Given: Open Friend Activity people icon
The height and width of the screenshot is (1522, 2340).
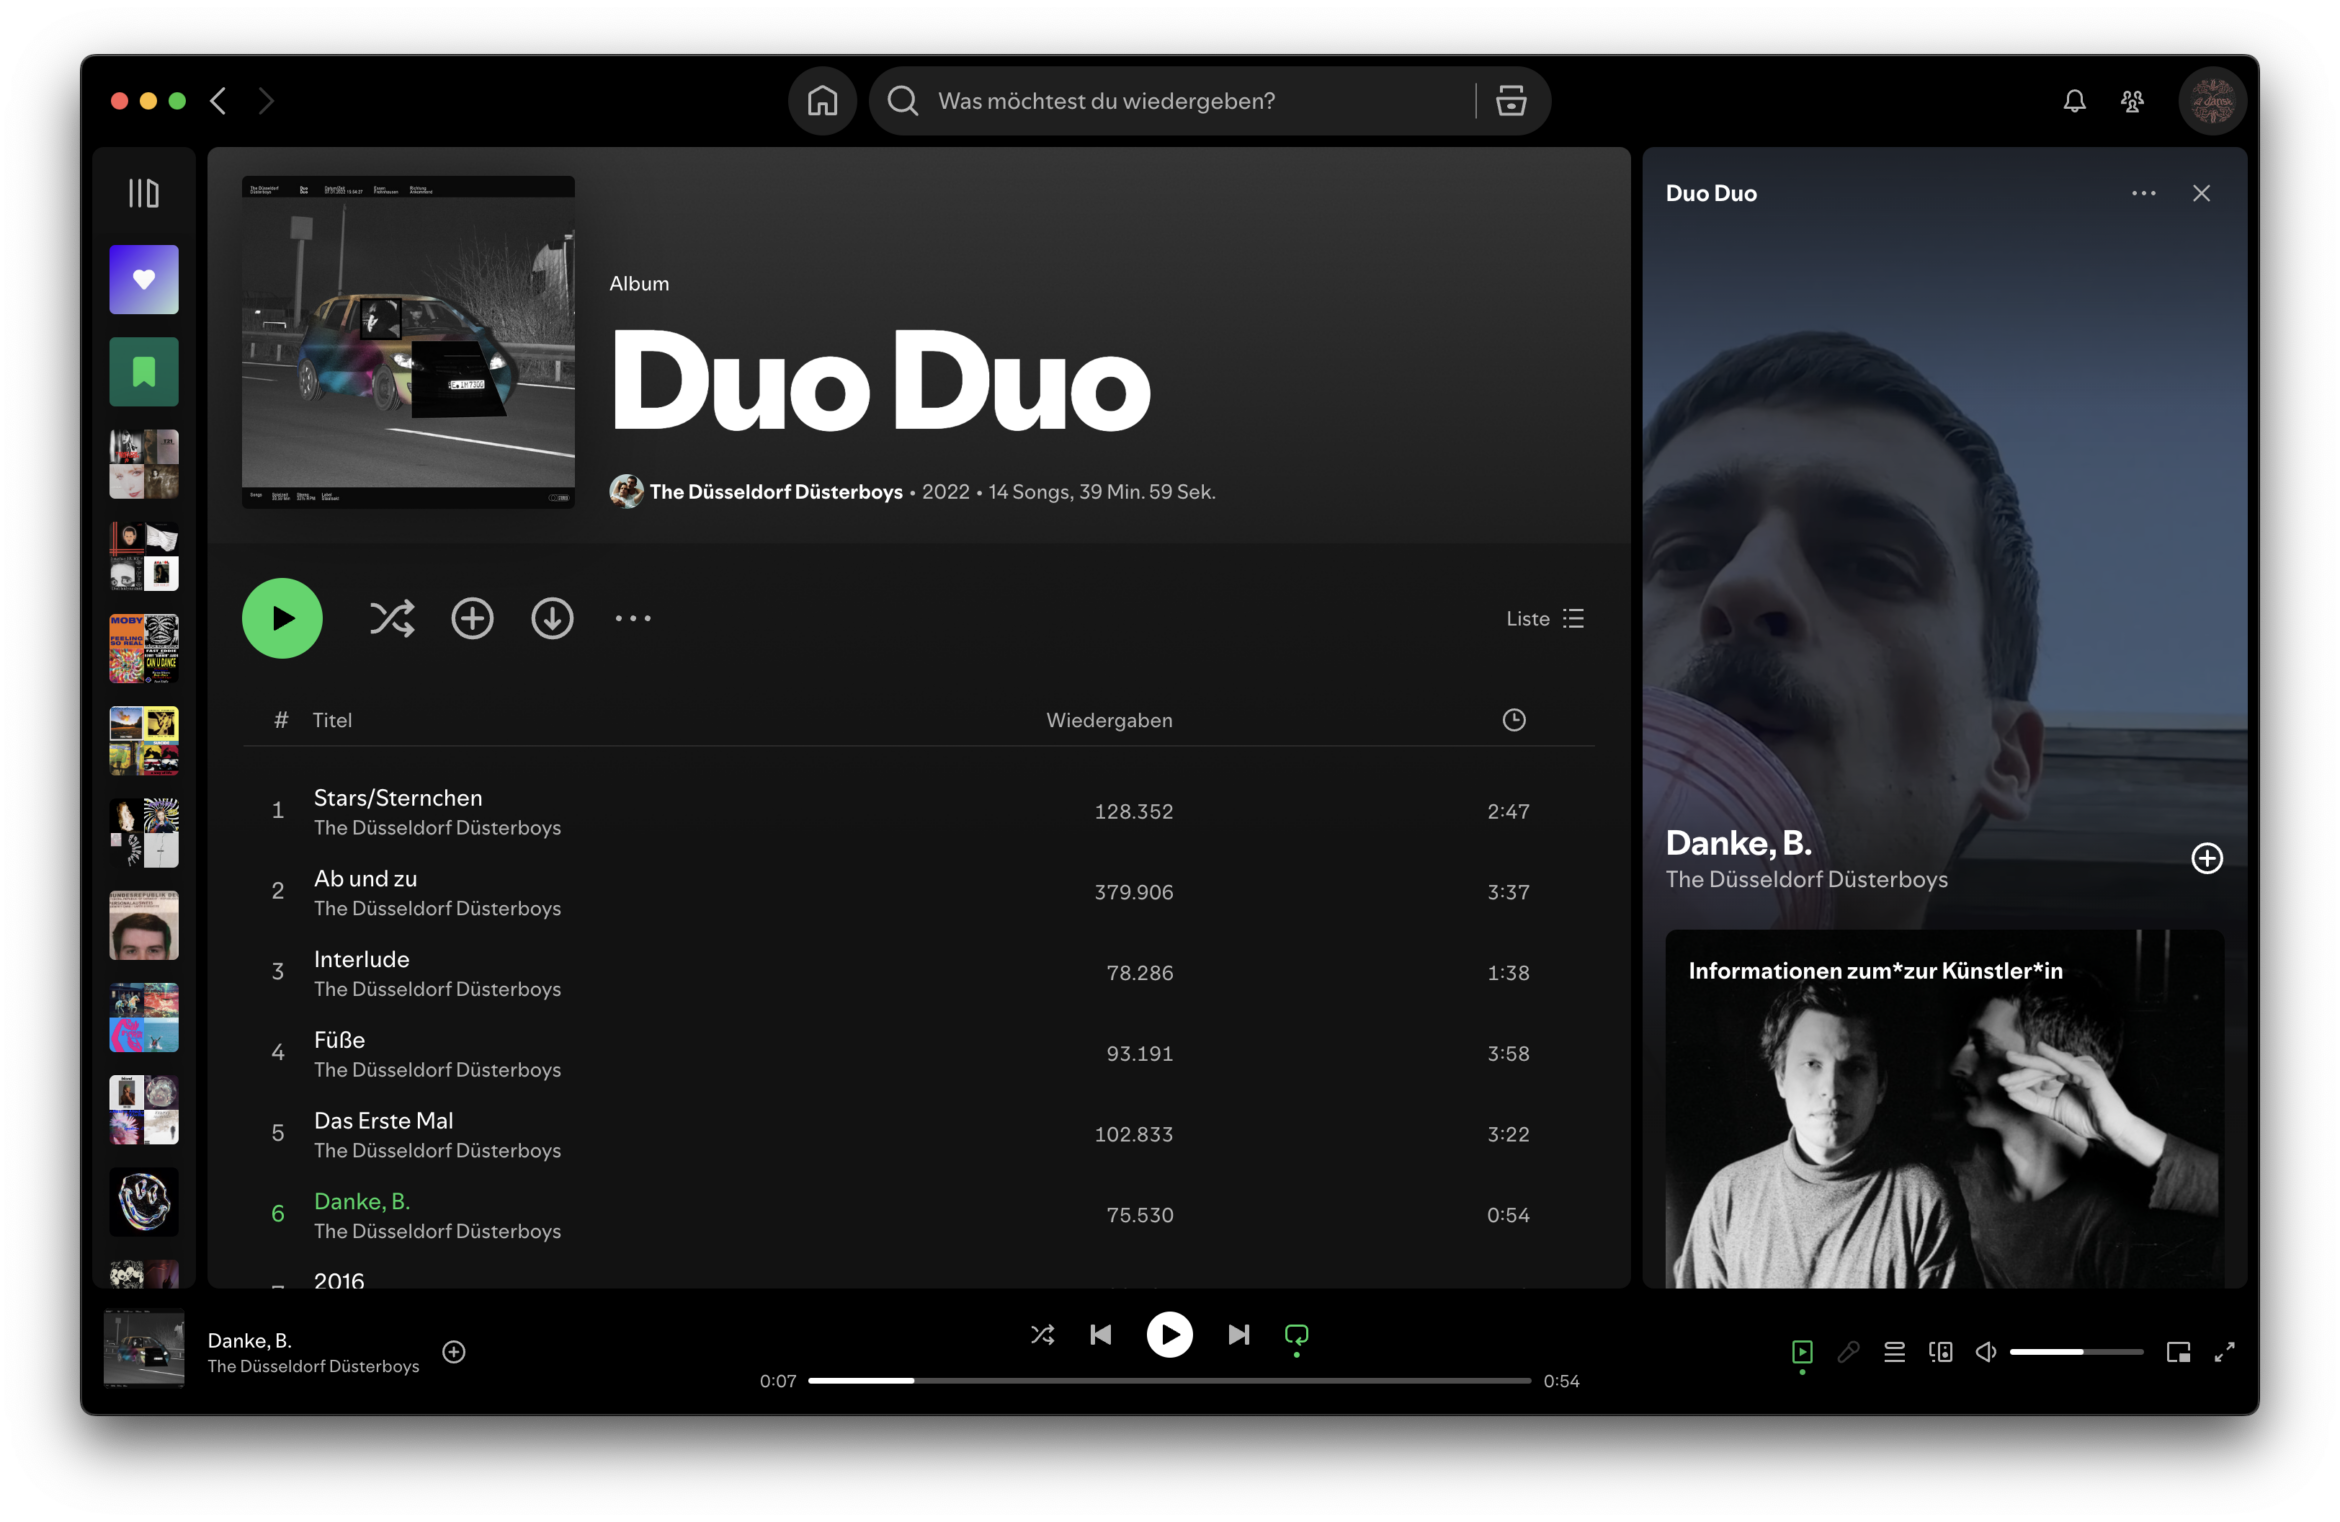Looking at the screenshot, I should [2132, 101].
